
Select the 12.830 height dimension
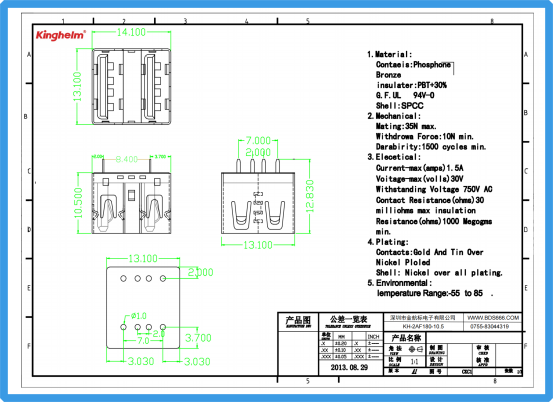[x=310, y=196]
